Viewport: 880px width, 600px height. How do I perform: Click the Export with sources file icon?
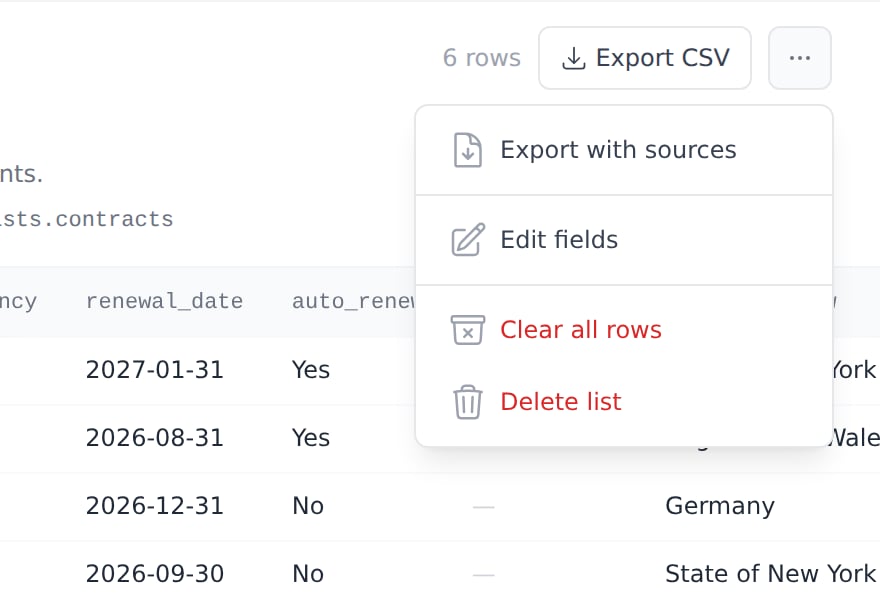(468, 150)
